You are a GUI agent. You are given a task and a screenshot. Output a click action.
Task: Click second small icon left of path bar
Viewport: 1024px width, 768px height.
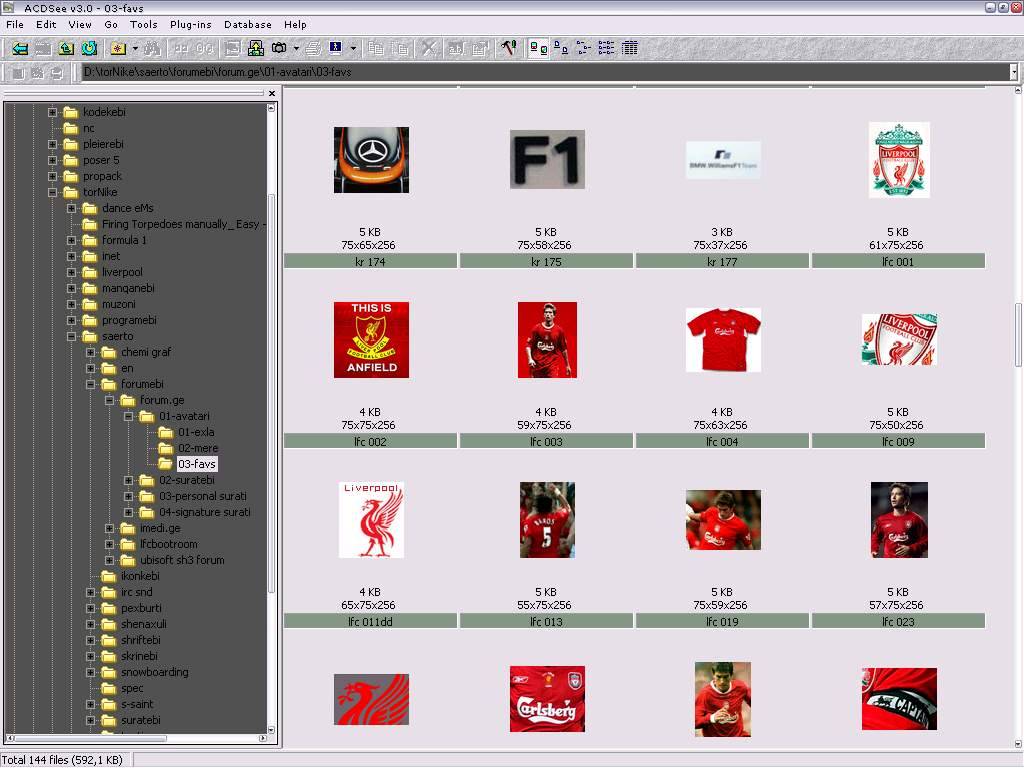pyautogui.click(x=38, y=73)
